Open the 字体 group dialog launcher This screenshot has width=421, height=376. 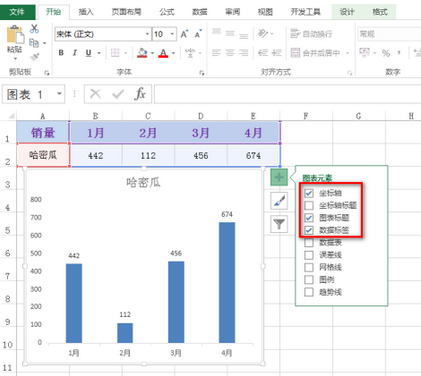click(201, 72)
